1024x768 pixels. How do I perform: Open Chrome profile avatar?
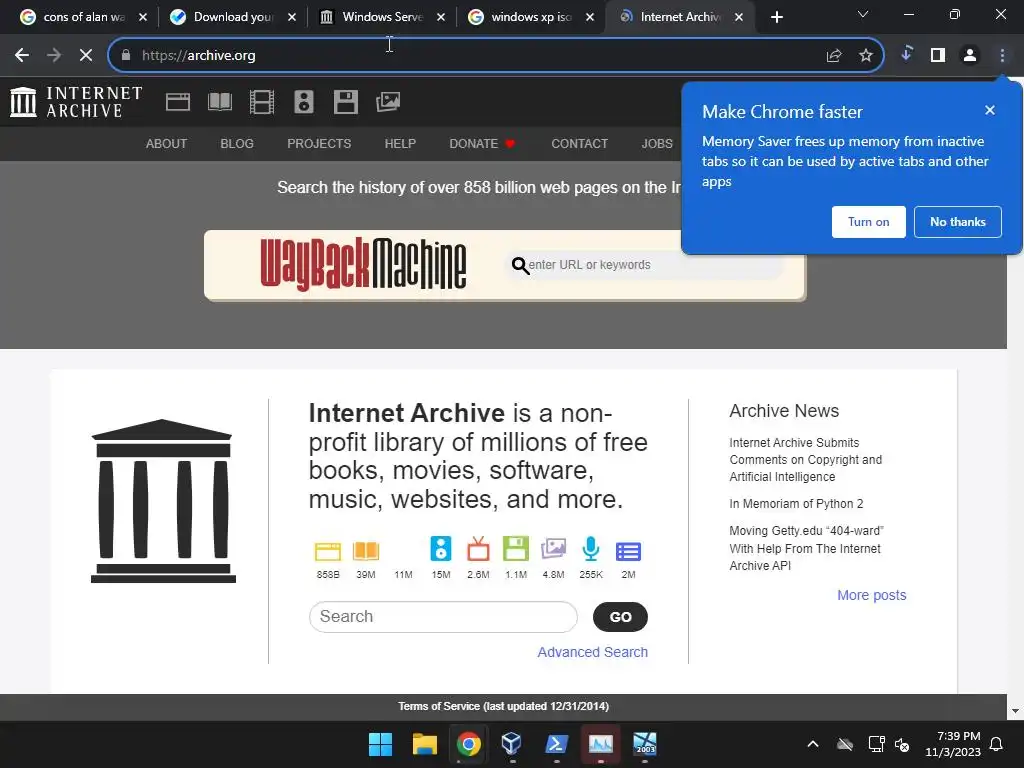tap(970, 56)
